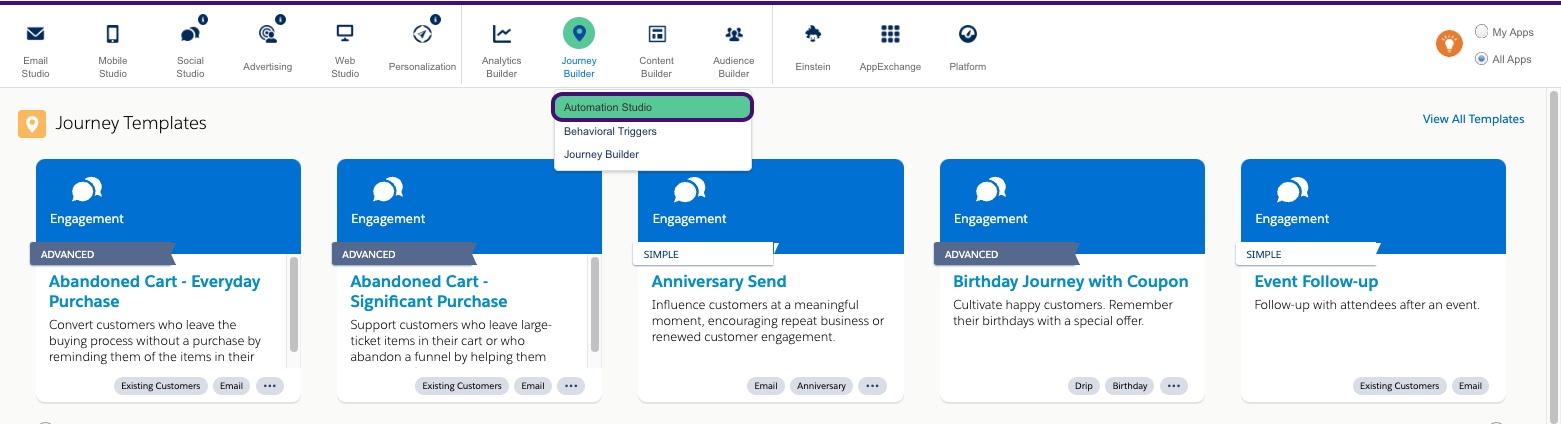Viewport: 1561px width, 424px height.
Task: Select the My Apps radio button
Action: [x=1482, y=32]
